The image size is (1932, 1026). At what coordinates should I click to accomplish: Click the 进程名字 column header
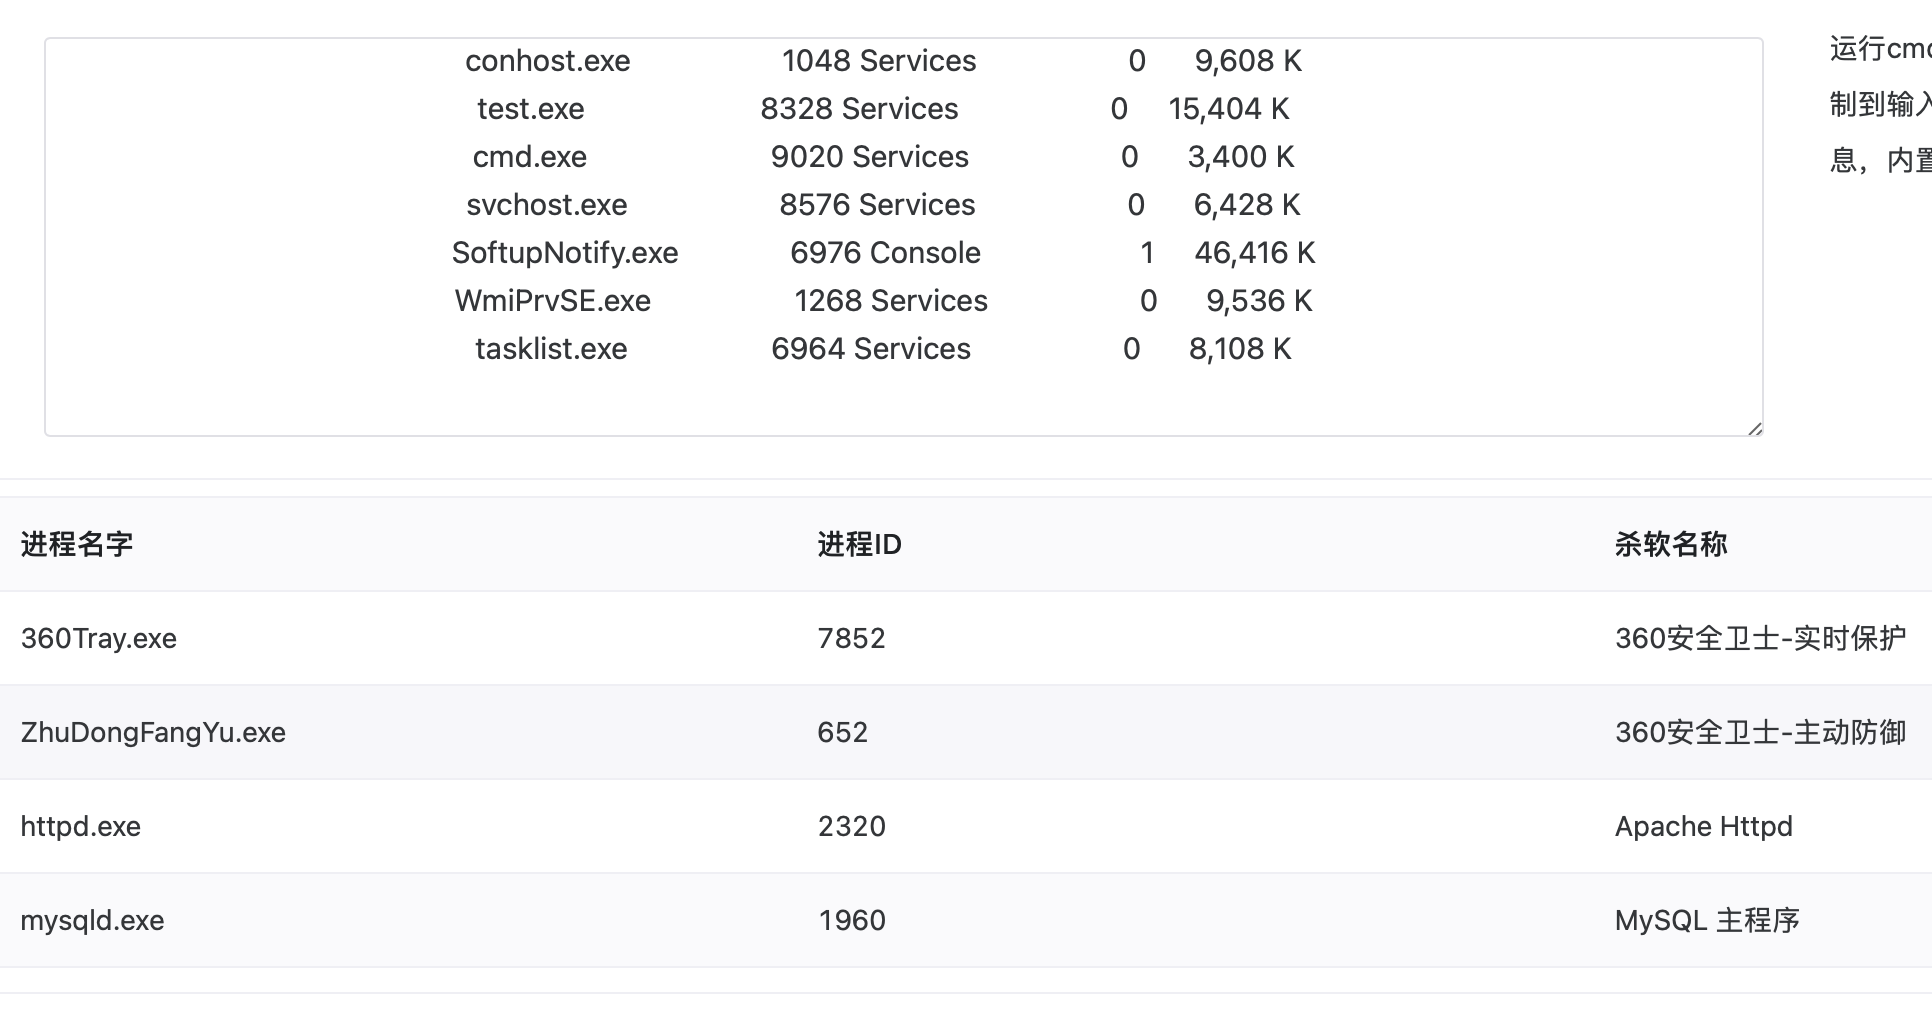tap(77, 544)
